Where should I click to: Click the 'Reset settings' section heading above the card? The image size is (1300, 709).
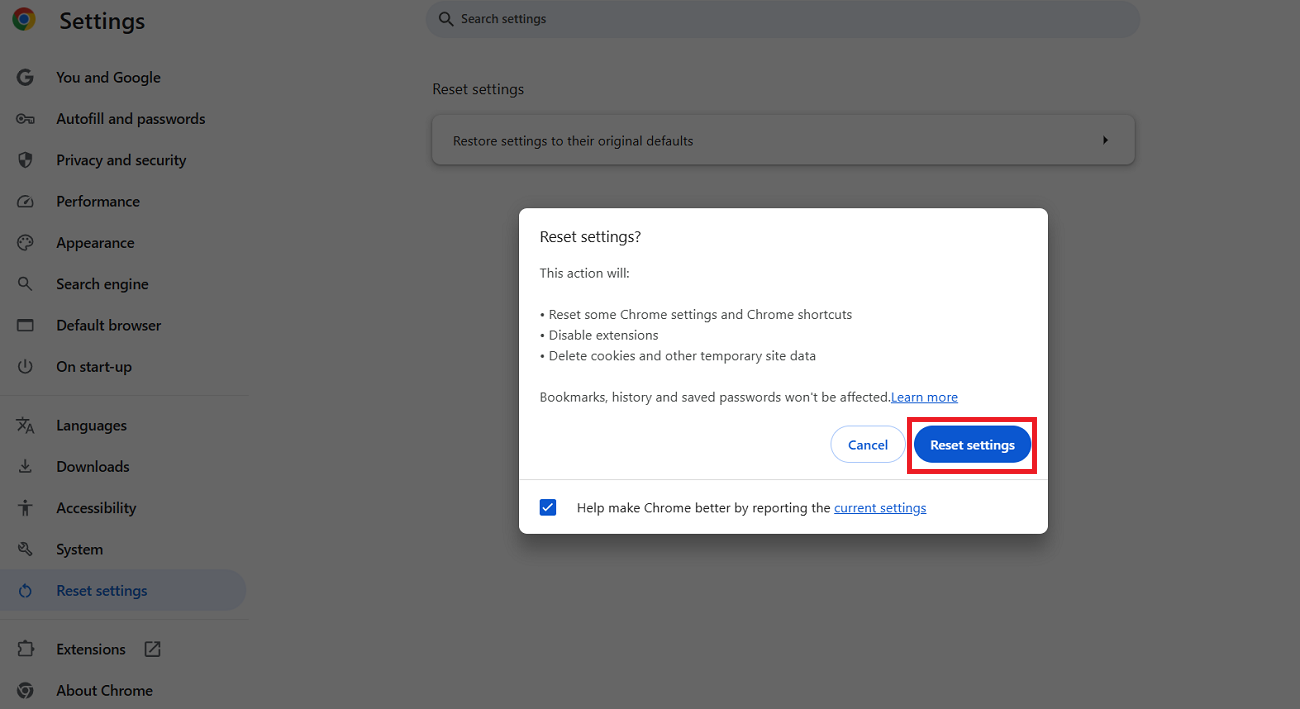coord(478,89)
